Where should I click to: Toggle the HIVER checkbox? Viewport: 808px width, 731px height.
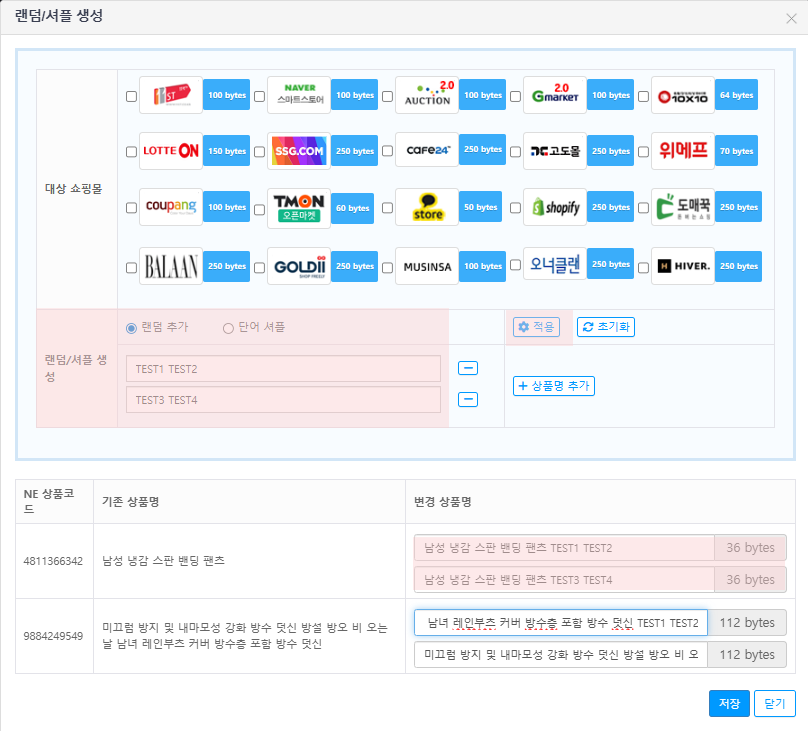click(643, 267)
